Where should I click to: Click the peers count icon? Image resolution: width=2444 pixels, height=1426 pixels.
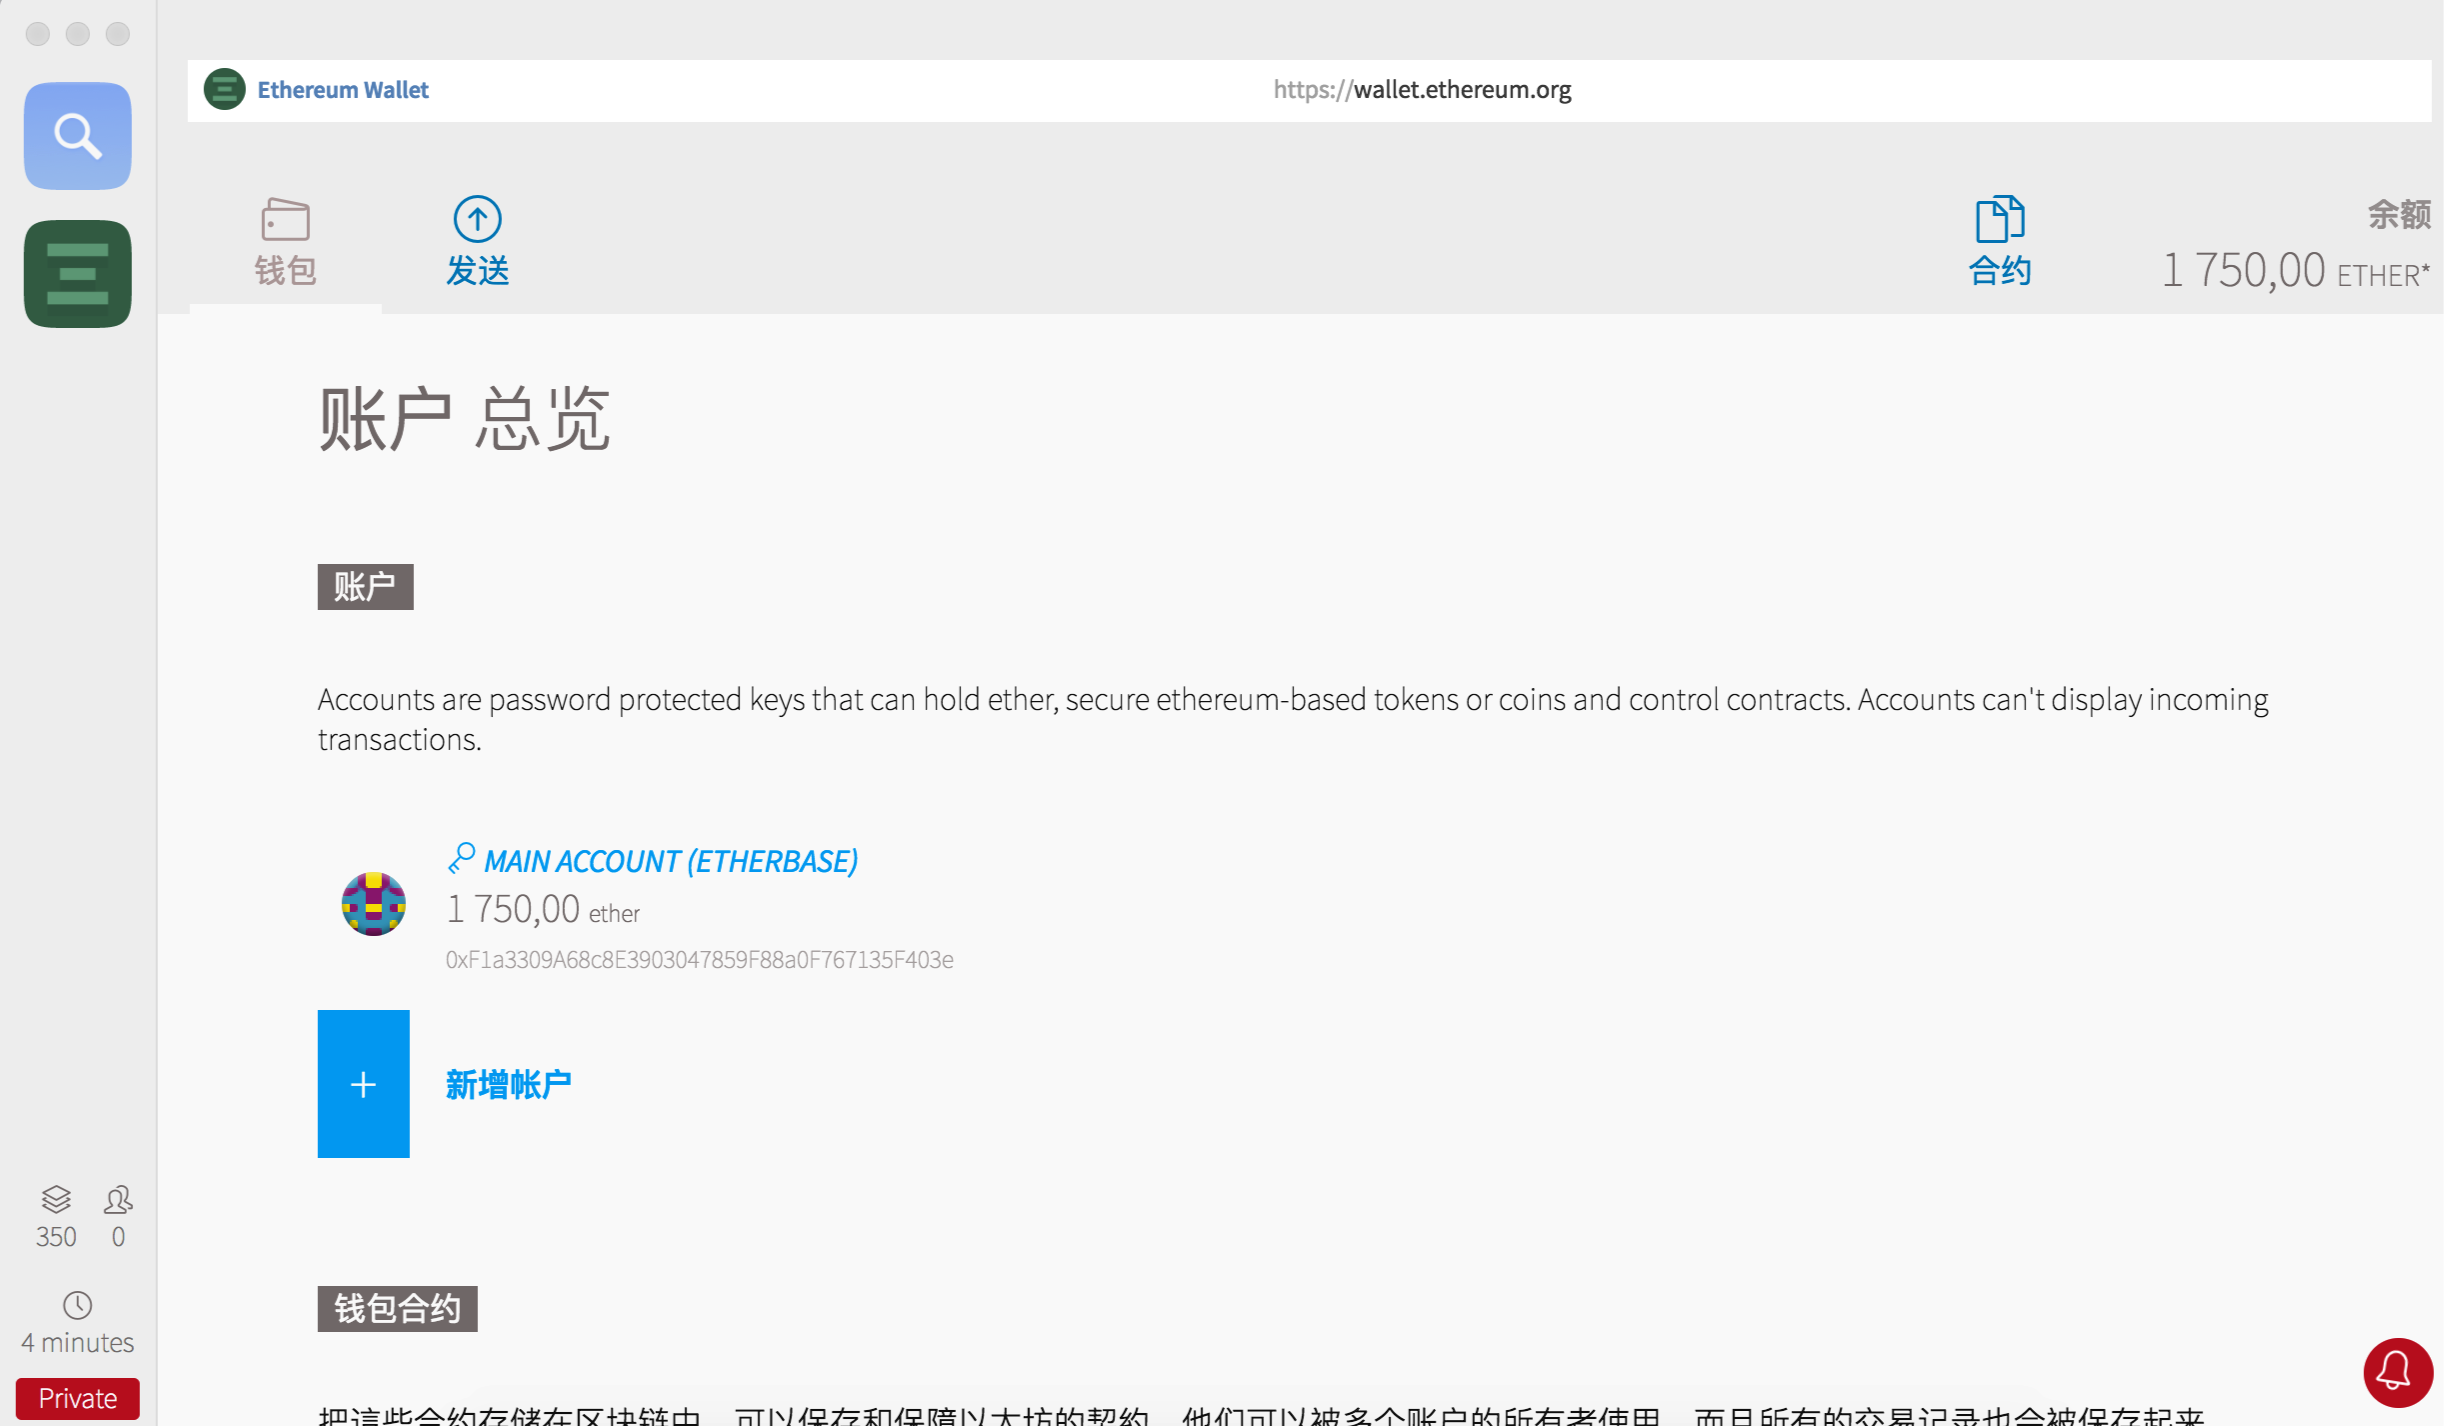(x=118, y=1199)
